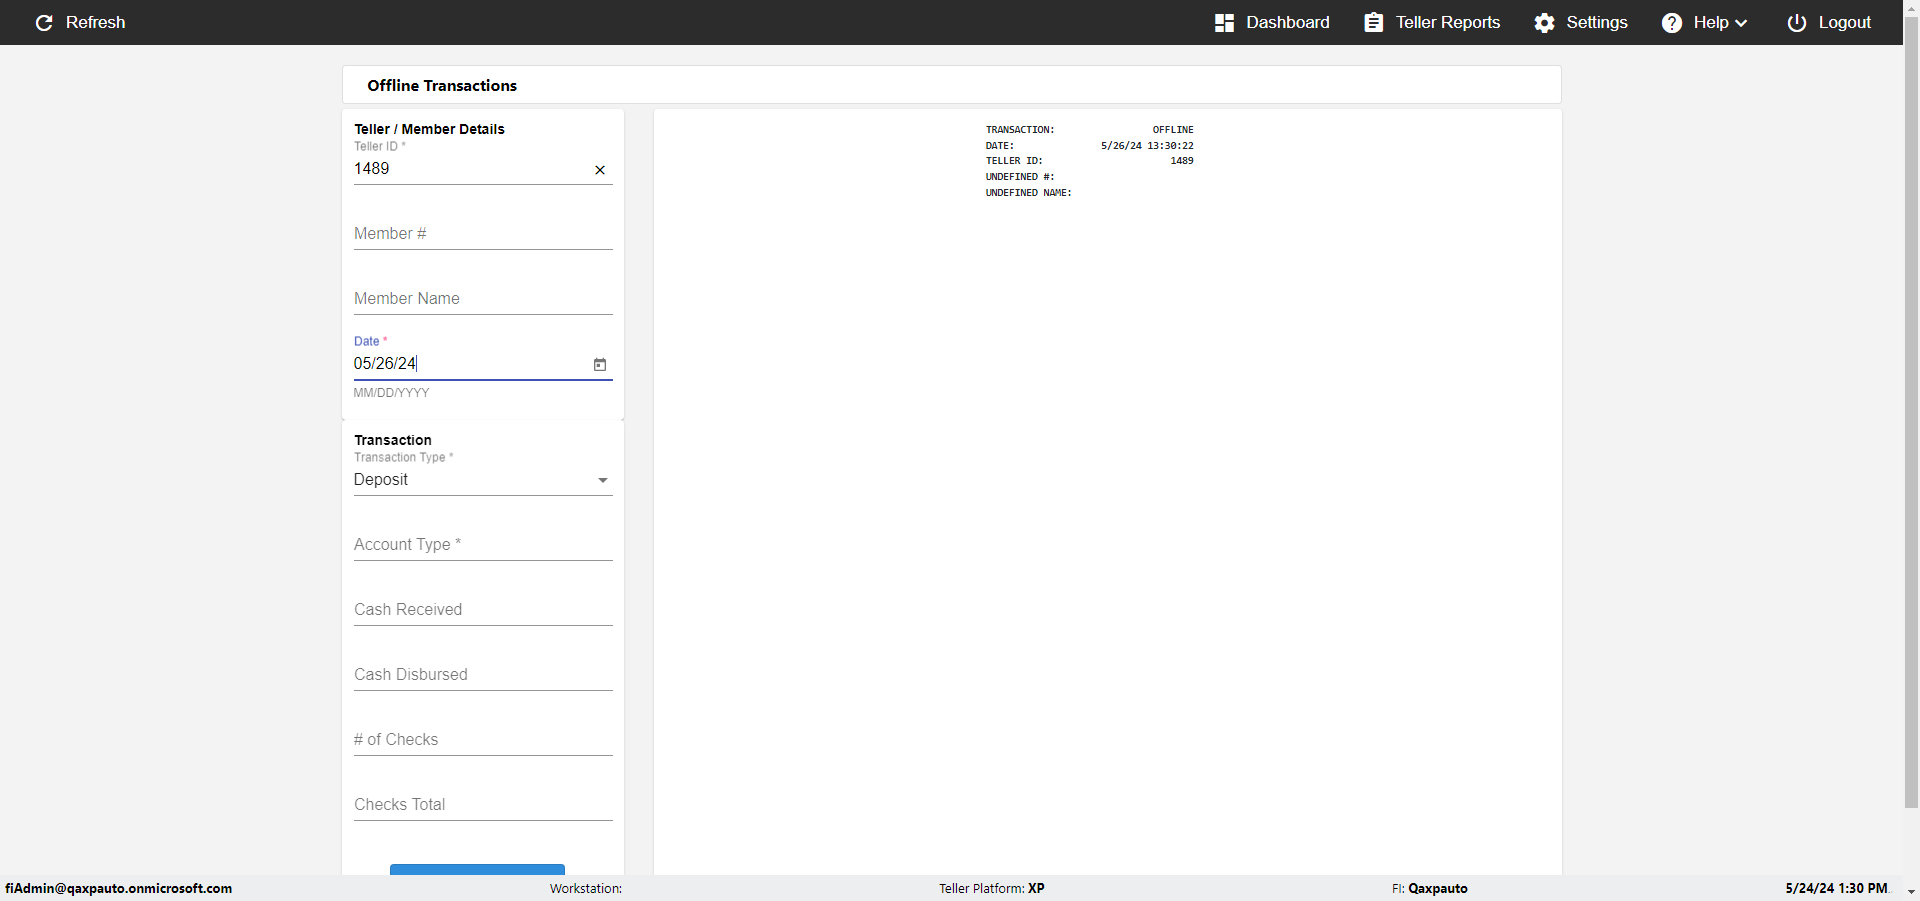The height and width of the screenshot is (901, 1920).
Task: Click the Teller Reports clipboard icon
Action: click(x=1374, y=22)
